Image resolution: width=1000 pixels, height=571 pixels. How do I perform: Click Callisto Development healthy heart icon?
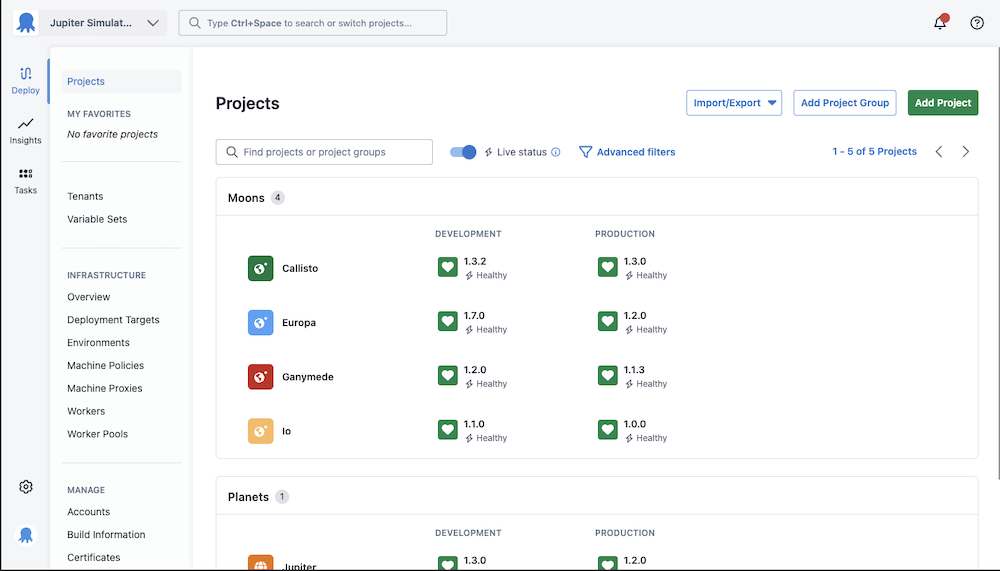(x=448, y=267)
